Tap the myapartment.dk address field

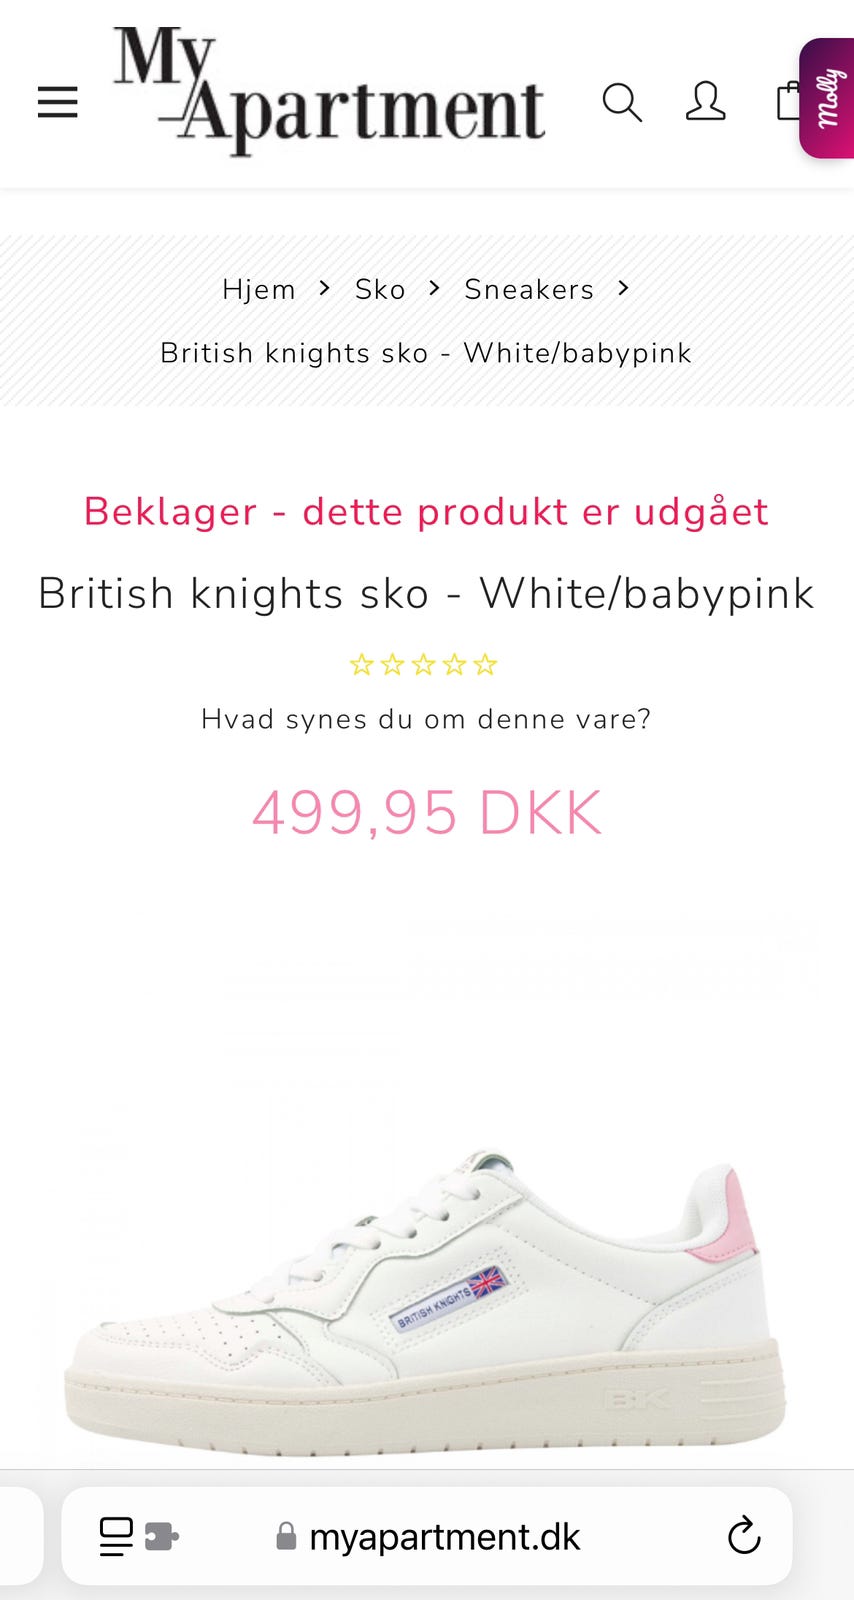427,1536
